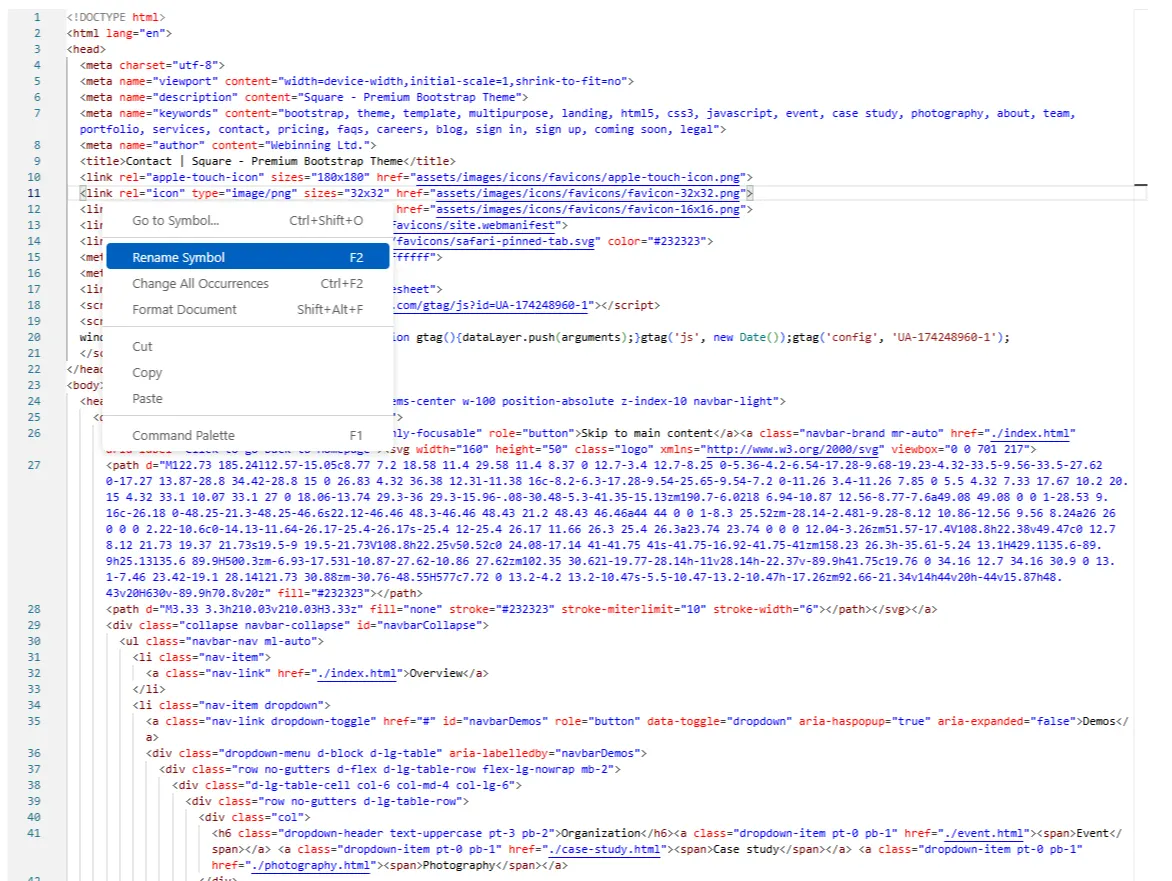The width and height of the screenshot is (1172, 881).
Task: Click "Skip to main content" text
Action: [x=647, y=433]
